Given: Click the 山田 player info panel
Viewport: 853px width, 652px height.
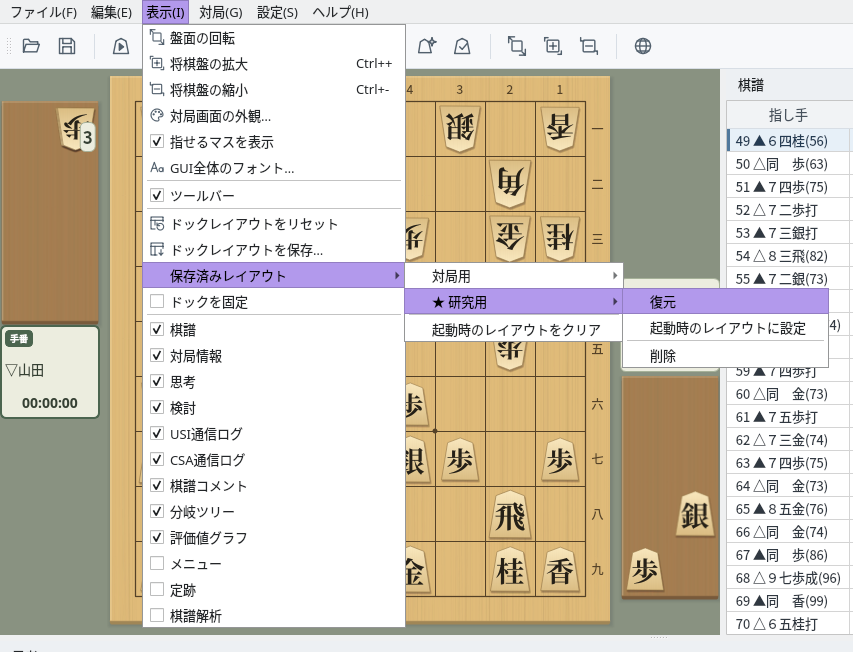Looking at the screenshot, I should pos(50,372).
